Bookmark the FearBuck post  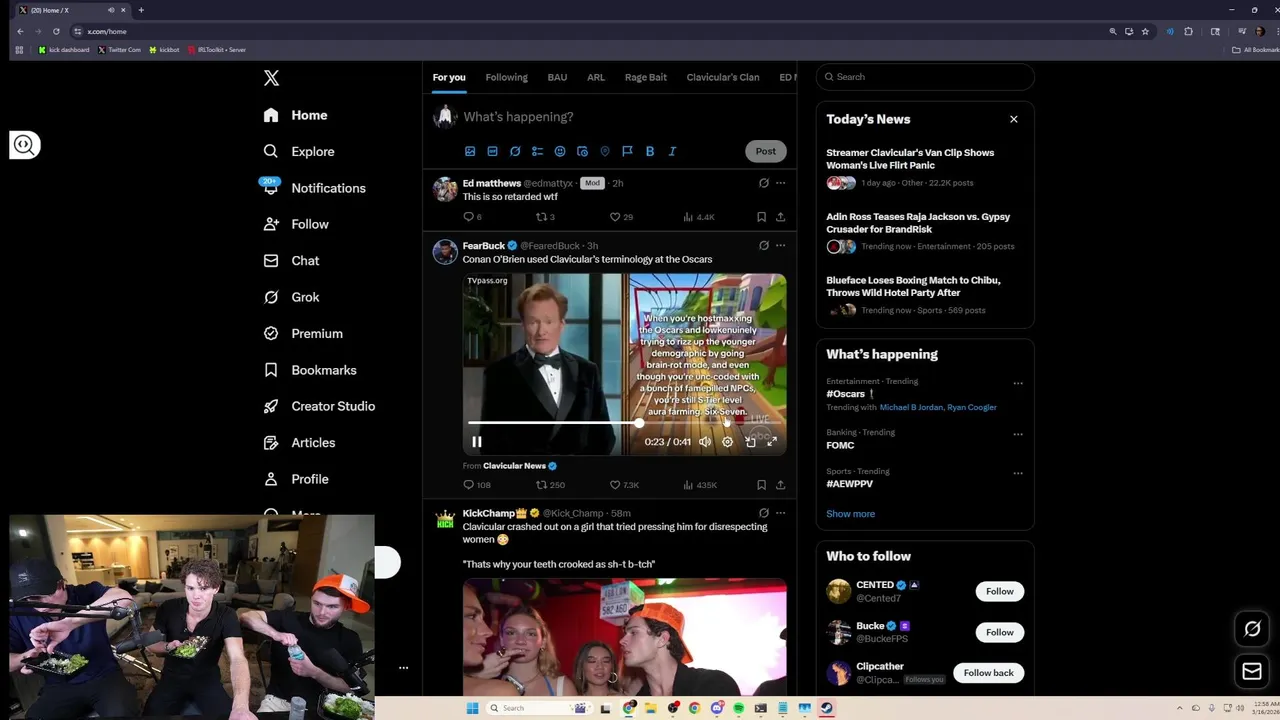761,484
